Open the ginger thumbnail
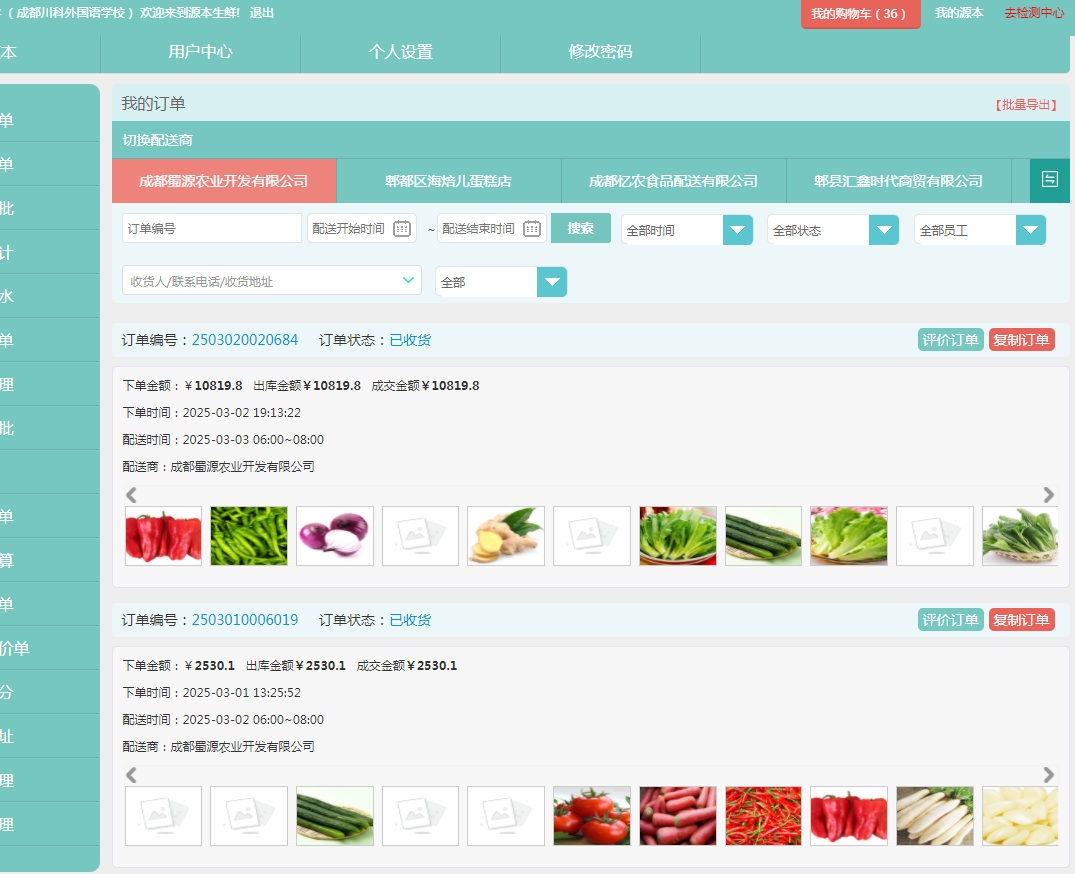Screen dimensions: 1075x874 tap(506, 536)
